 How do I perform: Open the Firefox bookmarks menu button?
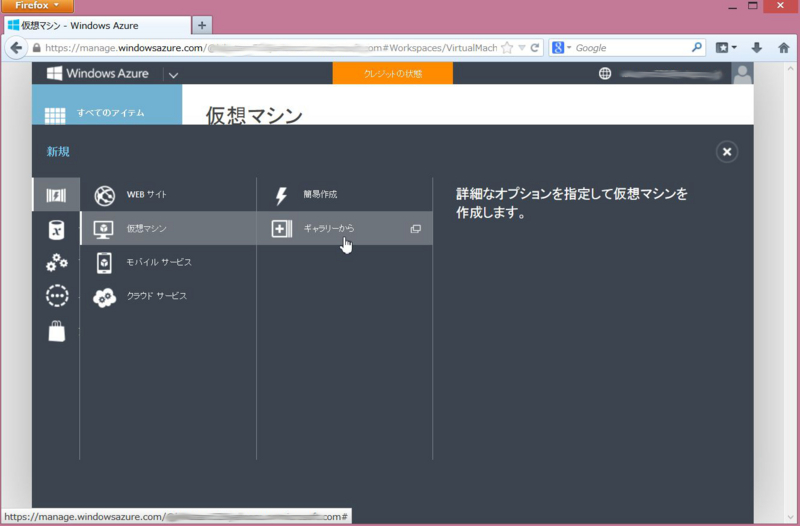point(726,48)
